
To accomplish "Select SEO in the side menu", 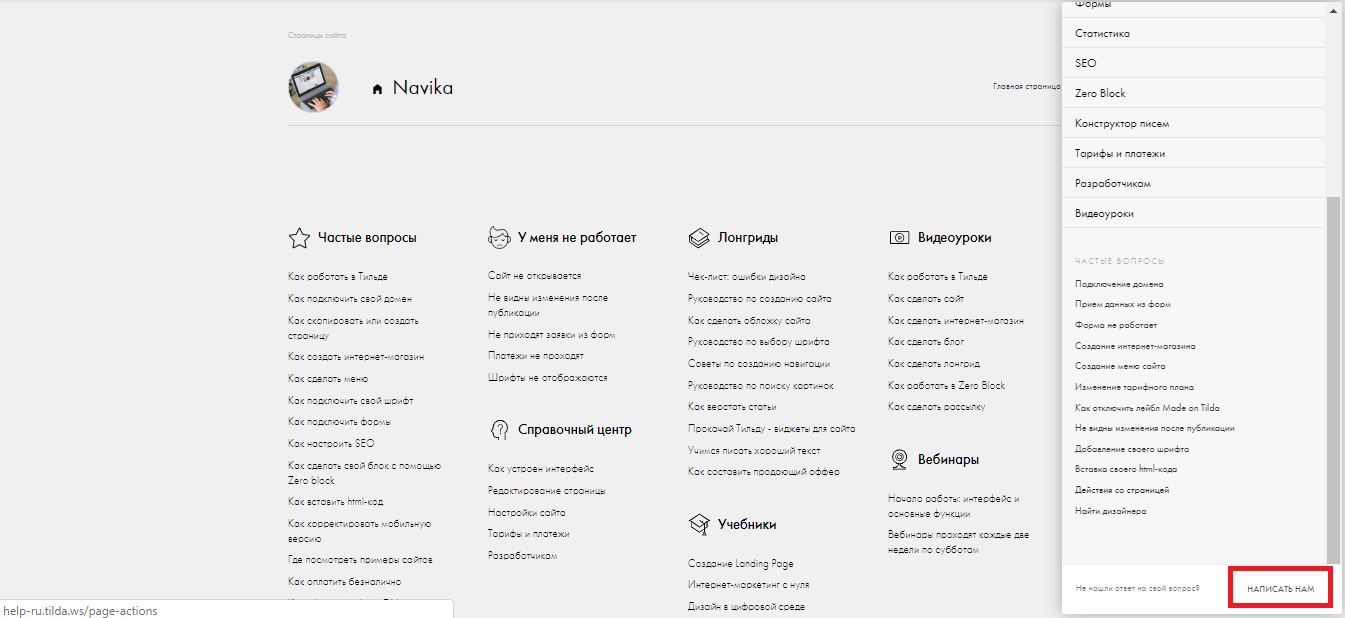I will tap(1085, 63).
